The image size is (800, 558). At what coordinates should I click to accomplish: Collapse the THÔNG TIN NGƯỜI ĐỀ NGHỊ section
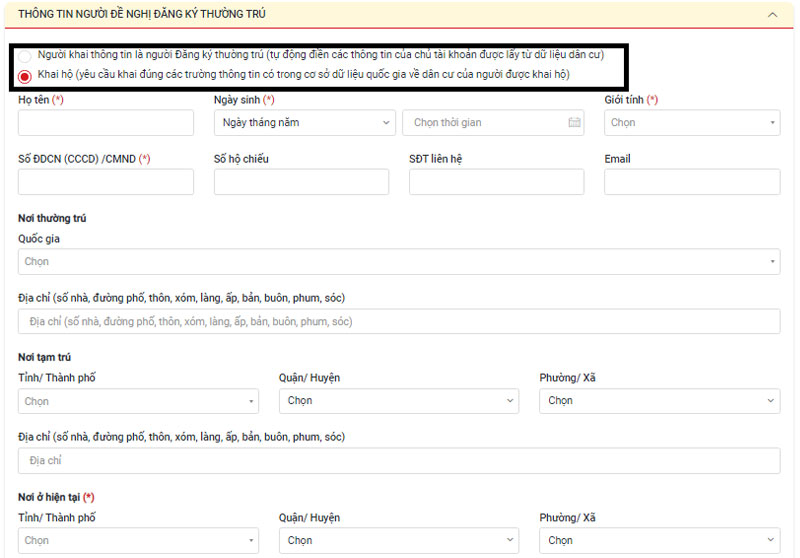(771, 15)
